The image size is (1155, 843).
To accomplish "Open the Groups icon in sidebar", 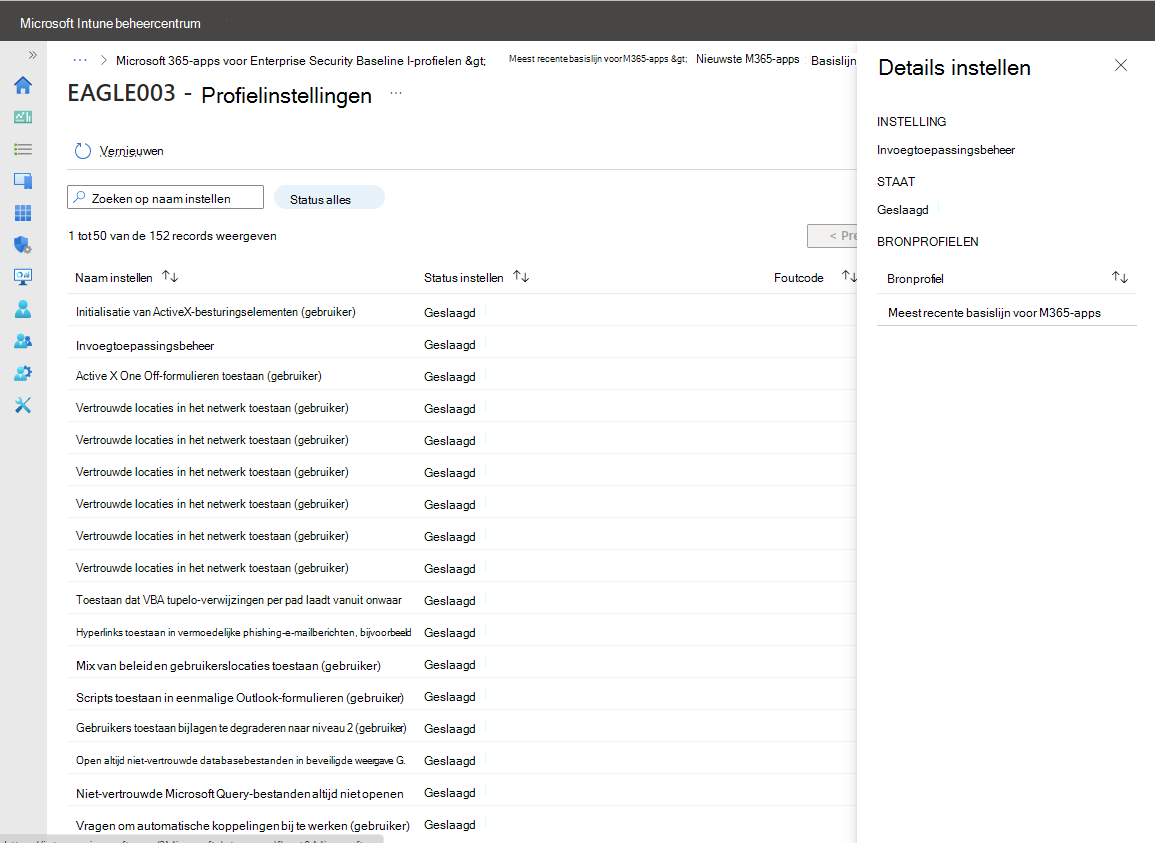I will pos(23,341).
